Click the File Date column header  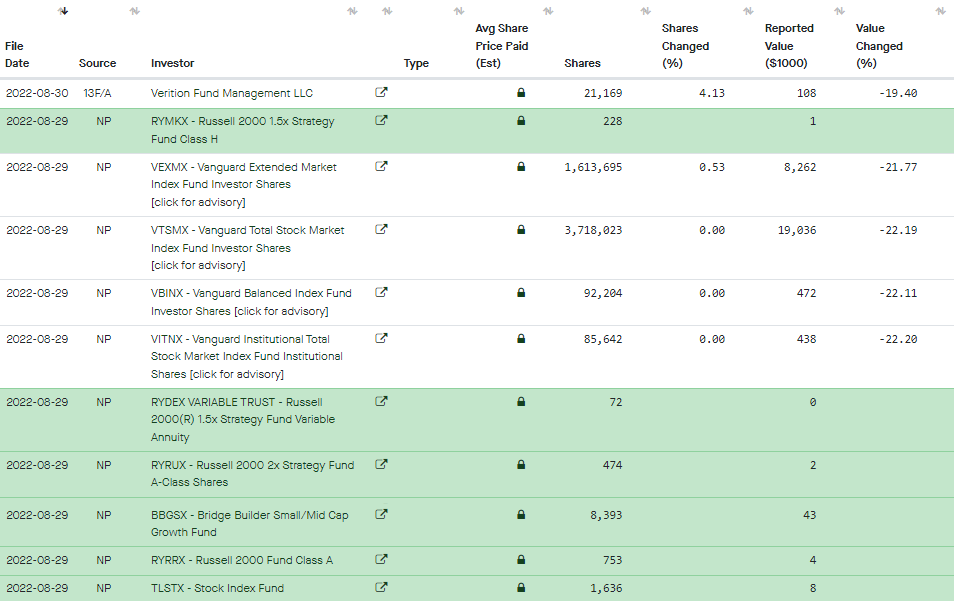point(17,55)
